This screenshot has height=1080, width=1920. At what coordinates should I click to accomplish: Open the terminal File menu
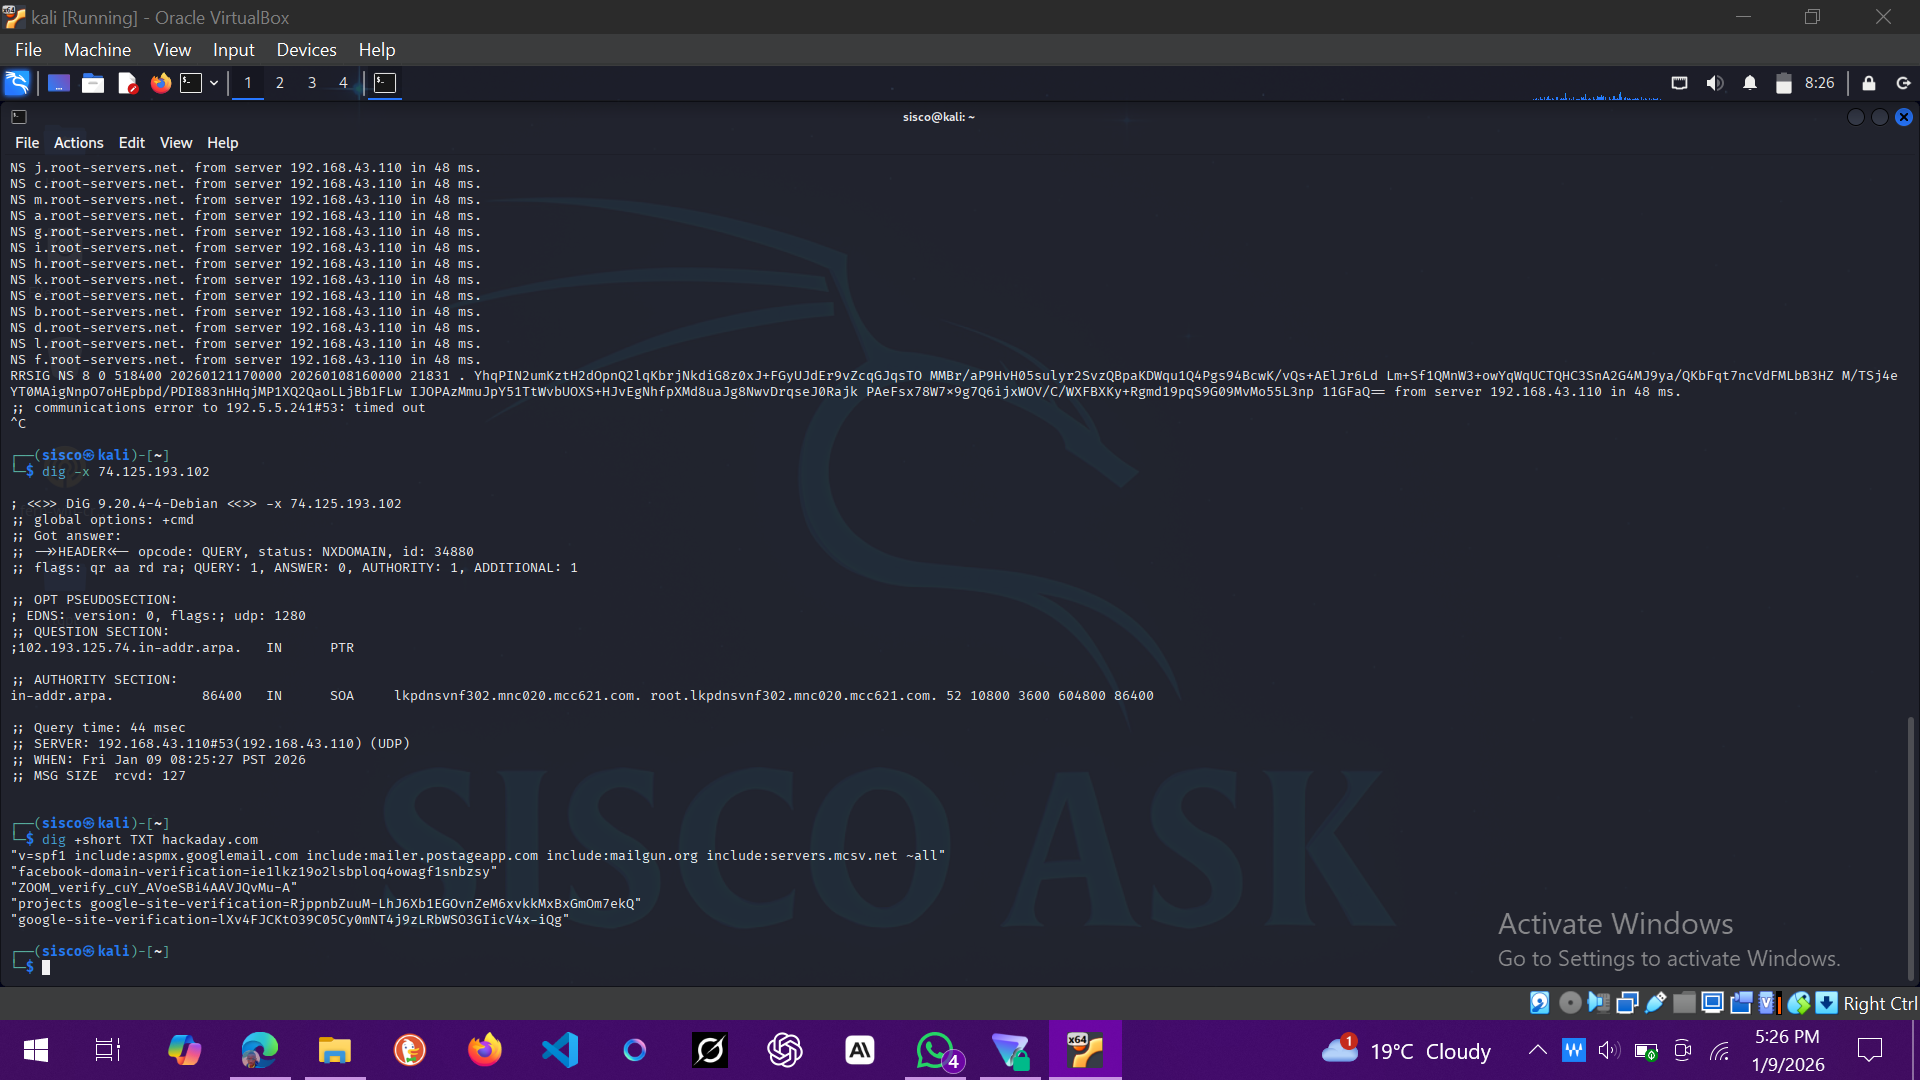pos(27,143)
